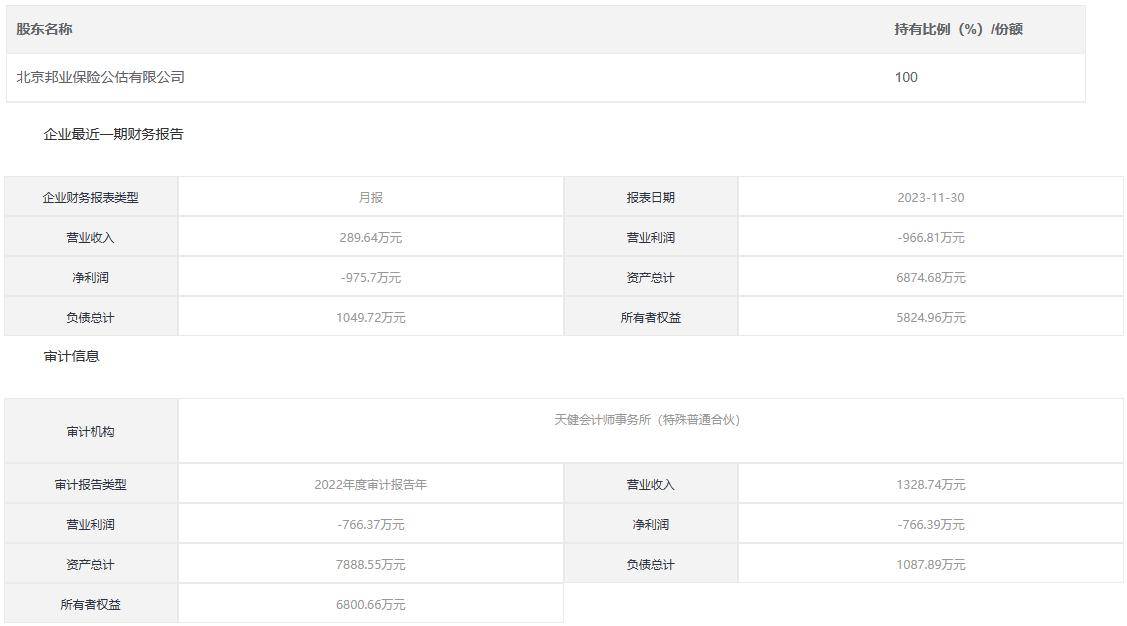The image size is (1127, 626).
Task: Click audit report type 2022年度审计报告年
Action: tap(370, 484)
